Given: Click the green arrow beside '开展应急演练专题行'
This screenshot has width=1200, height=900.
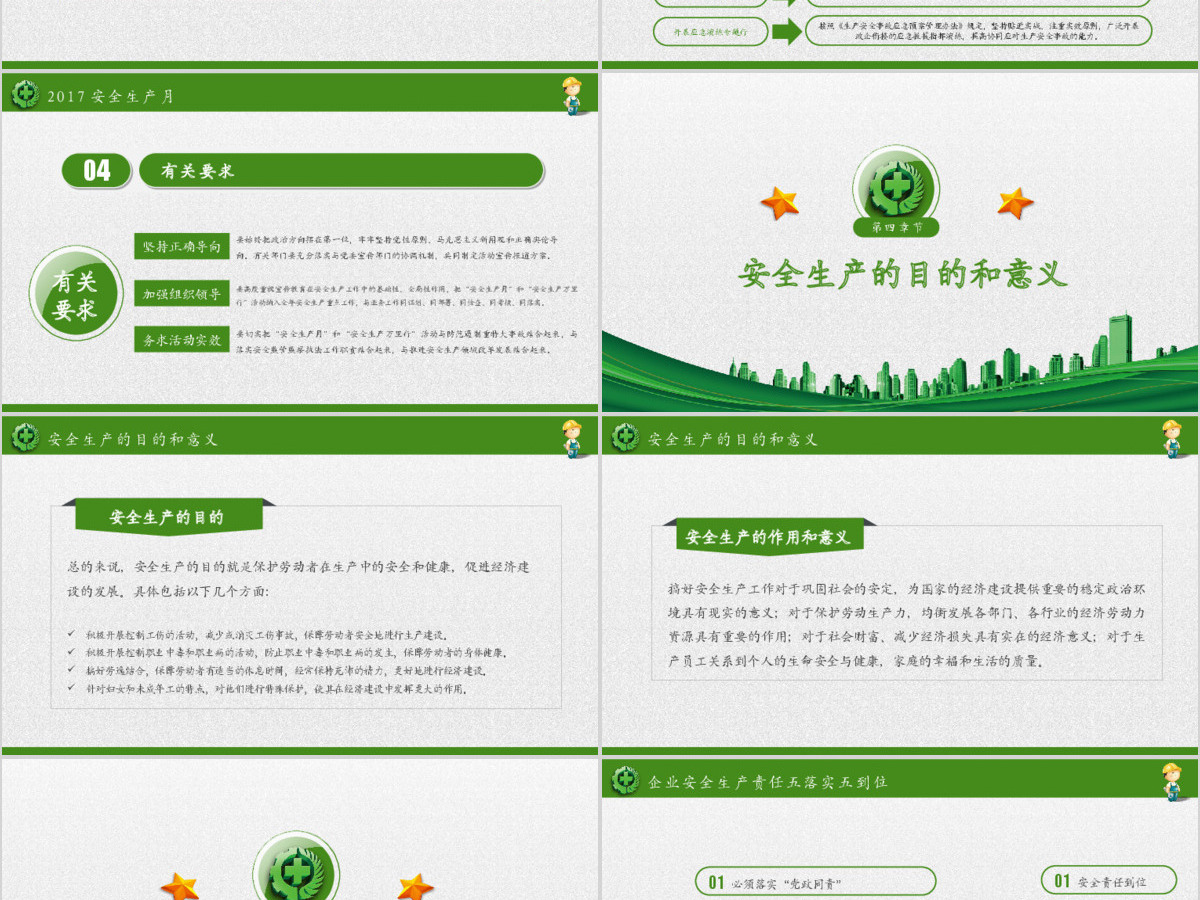Looking at the screenshot, I should click(787, 31).
